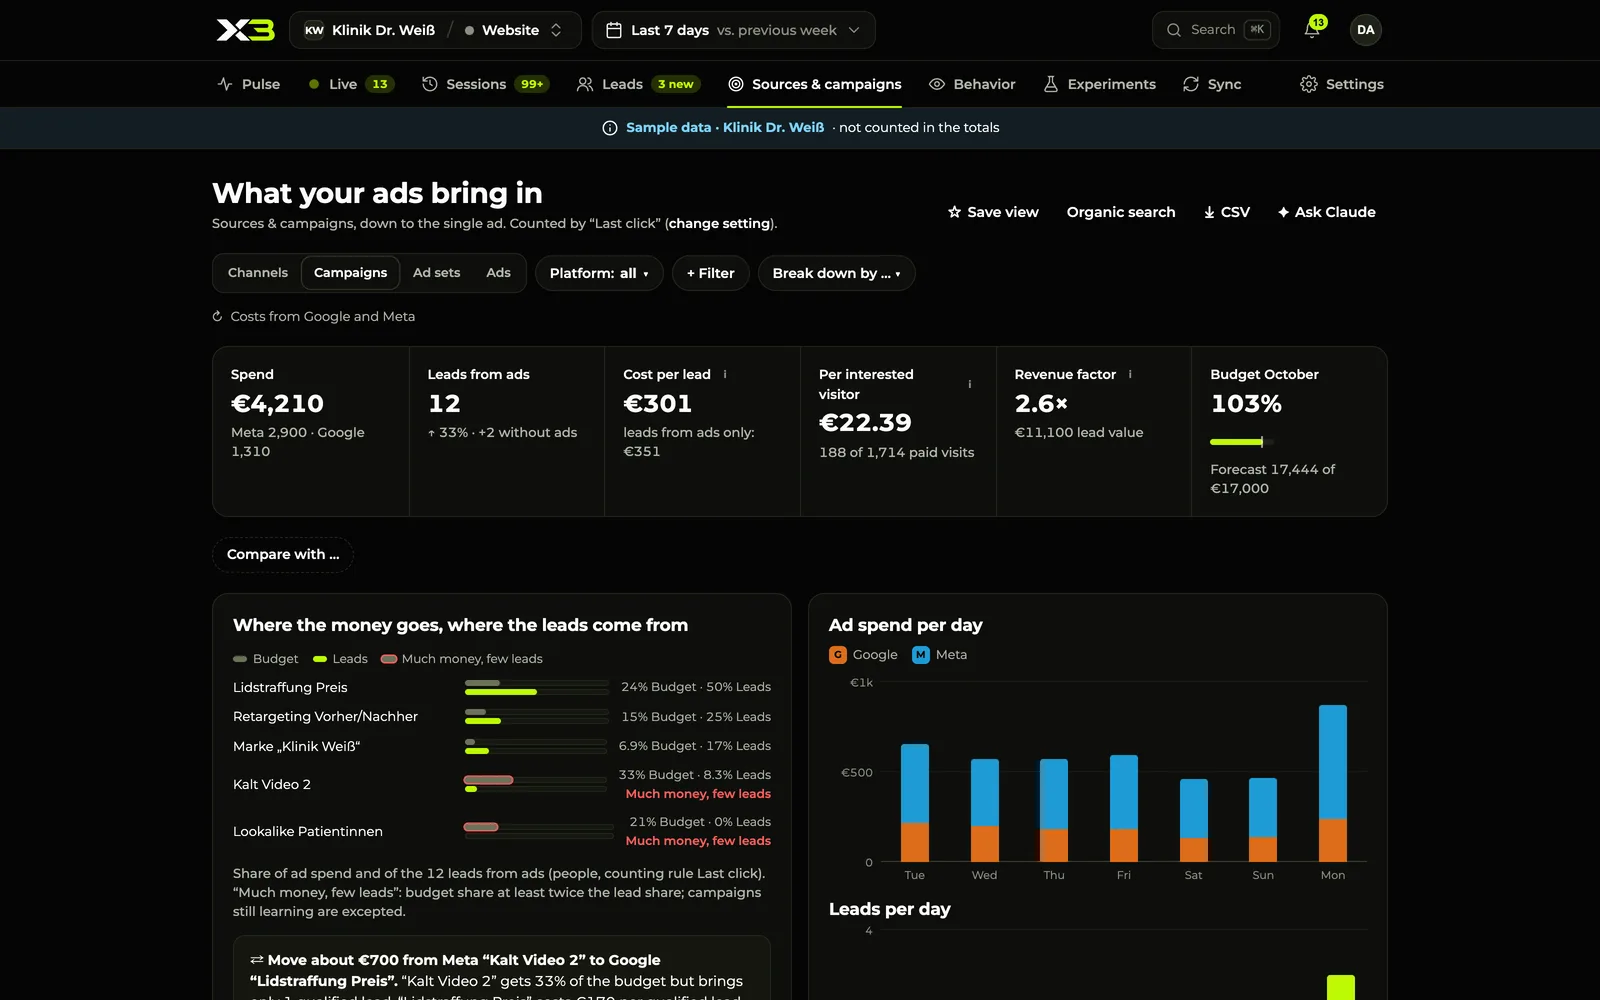Click the calendar icon in date range selector

point(614,30)
